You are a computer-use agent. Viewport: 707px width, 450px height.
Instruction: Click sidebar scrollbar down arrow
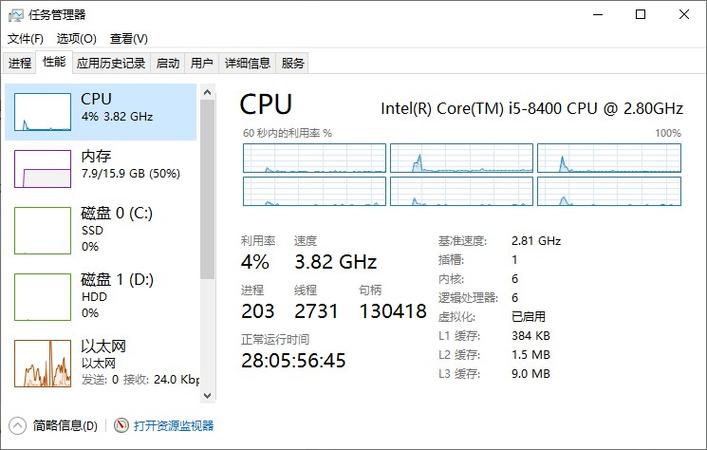point(207,395)
